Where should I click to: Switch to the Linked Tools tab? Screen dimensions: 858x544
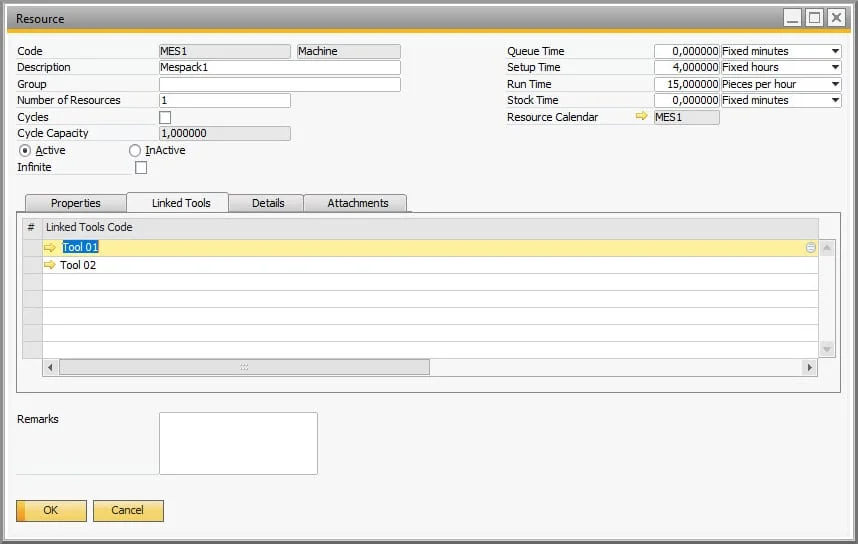(178, 202)
